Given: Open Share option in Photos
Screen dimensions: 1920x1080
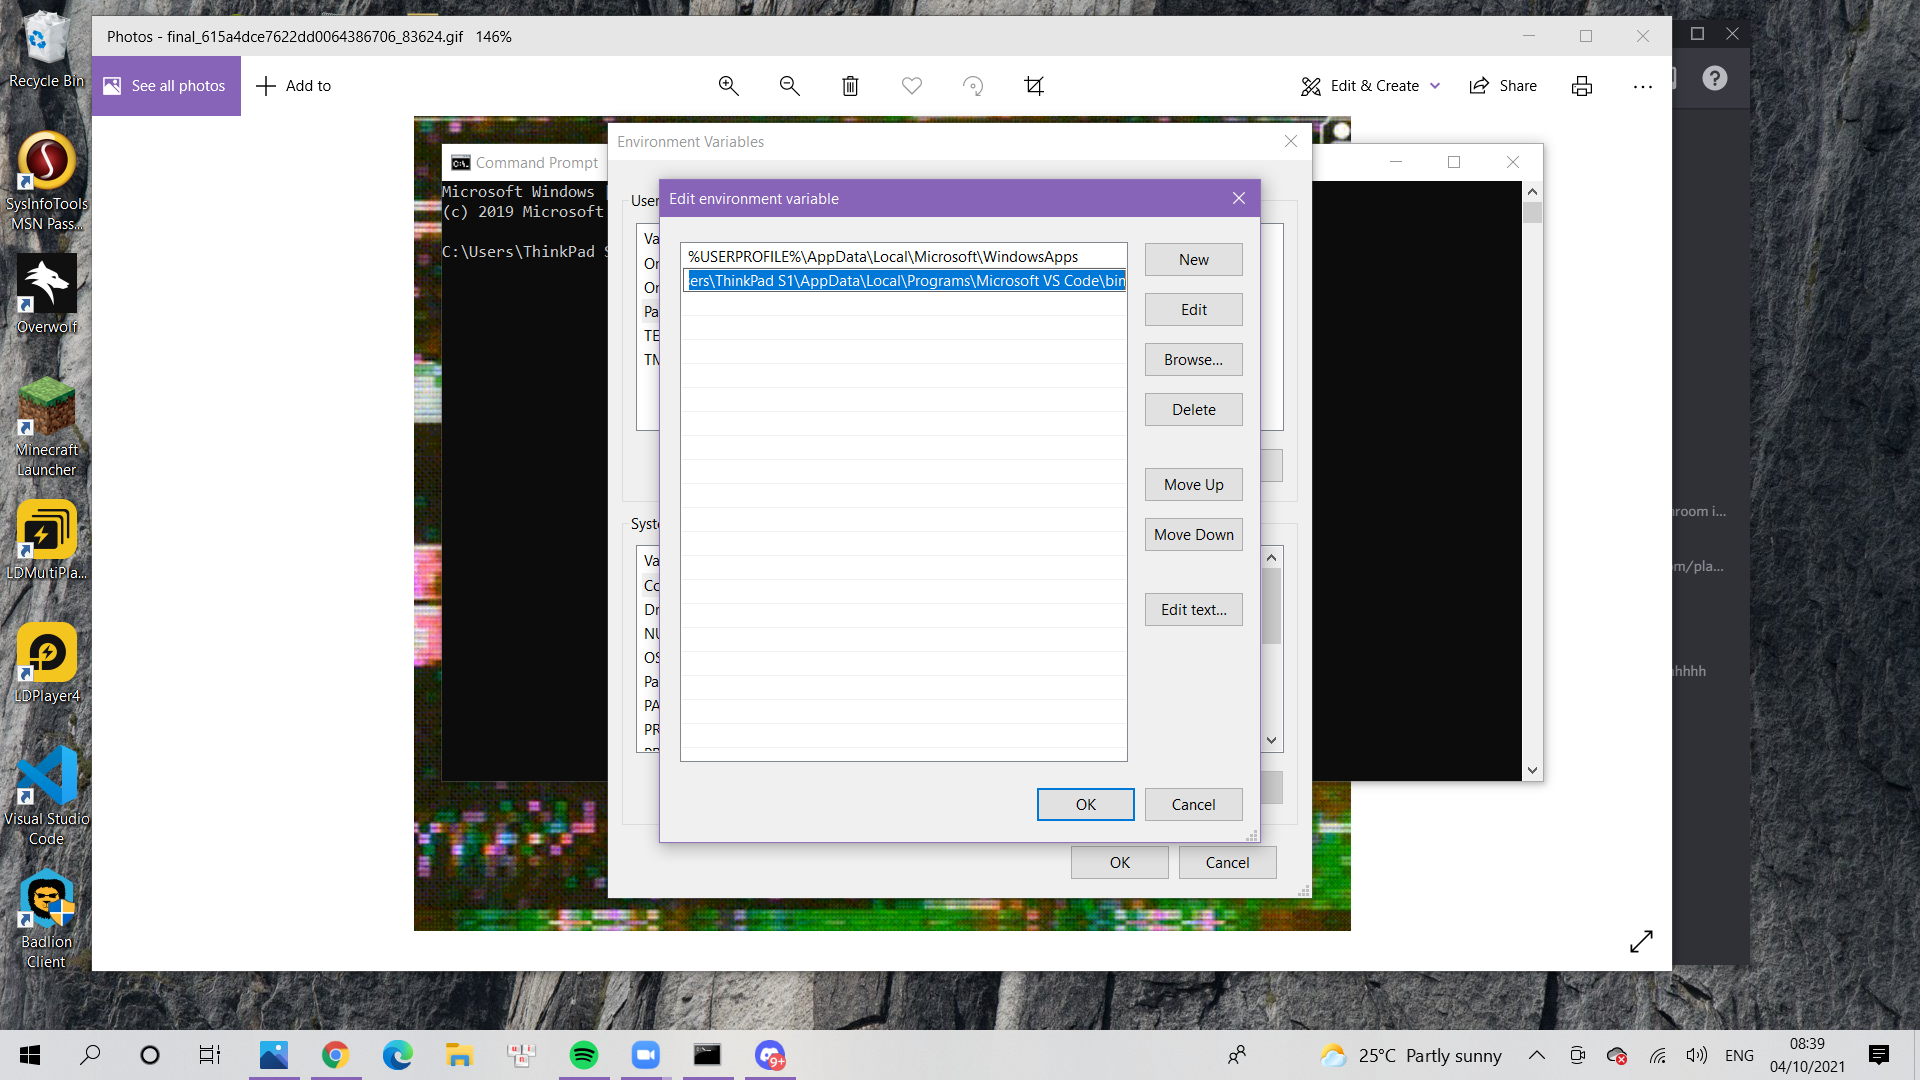Looking at the screenshot, I should tap(1503, 86).
